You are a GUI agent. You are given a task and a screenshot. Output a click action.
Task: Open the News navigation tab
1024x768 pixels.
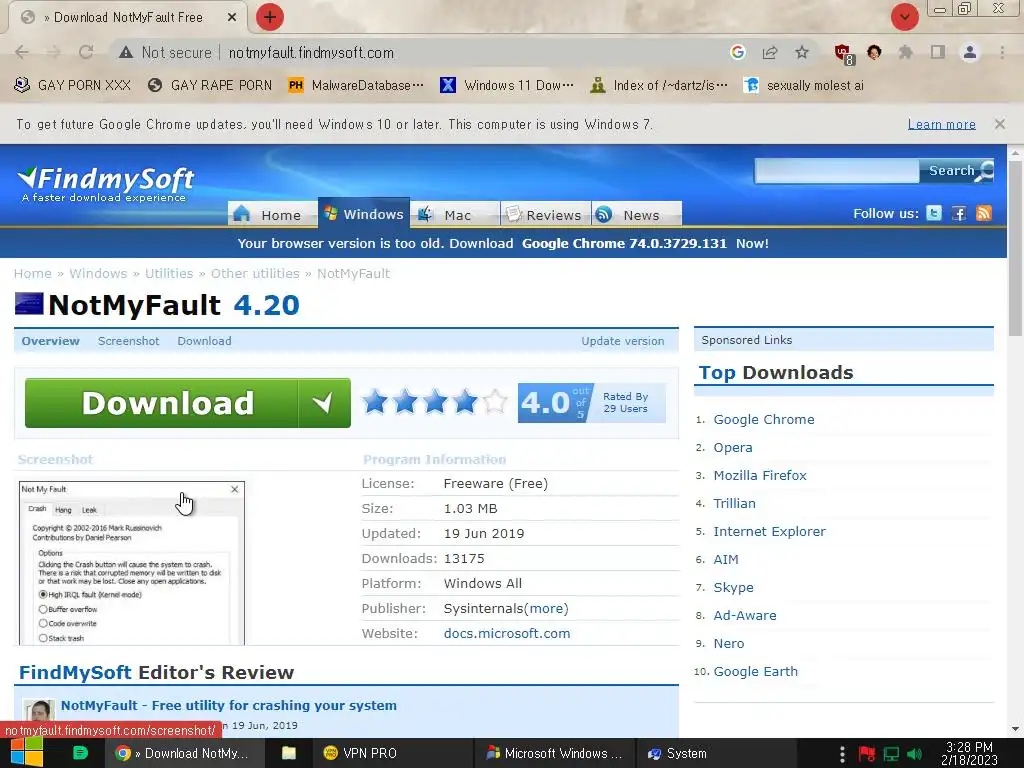(637, 215)
